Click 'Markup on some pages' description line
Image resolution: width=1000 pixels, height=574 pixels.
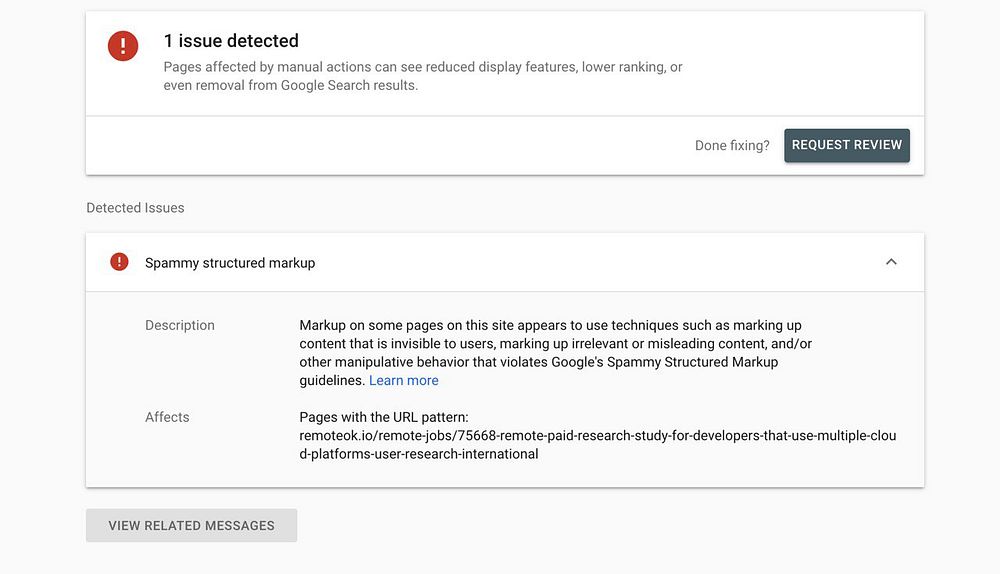tap(550, 325)
